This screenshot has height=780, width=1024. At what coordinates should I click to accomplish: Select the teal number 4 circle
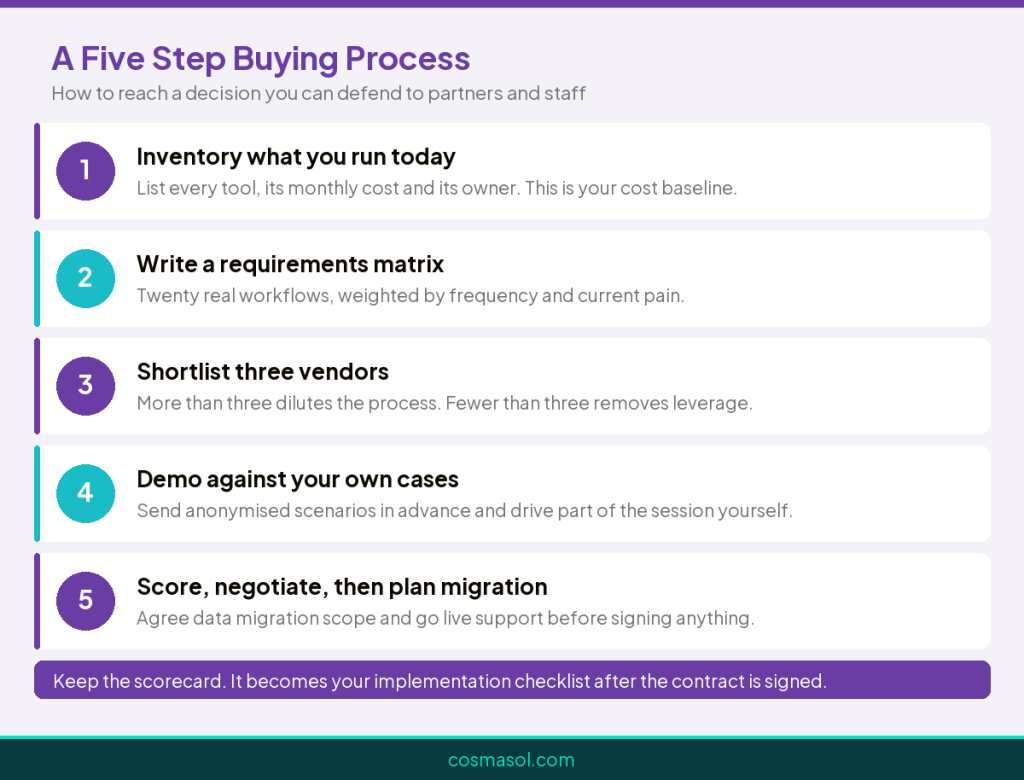tap(86, 493)
